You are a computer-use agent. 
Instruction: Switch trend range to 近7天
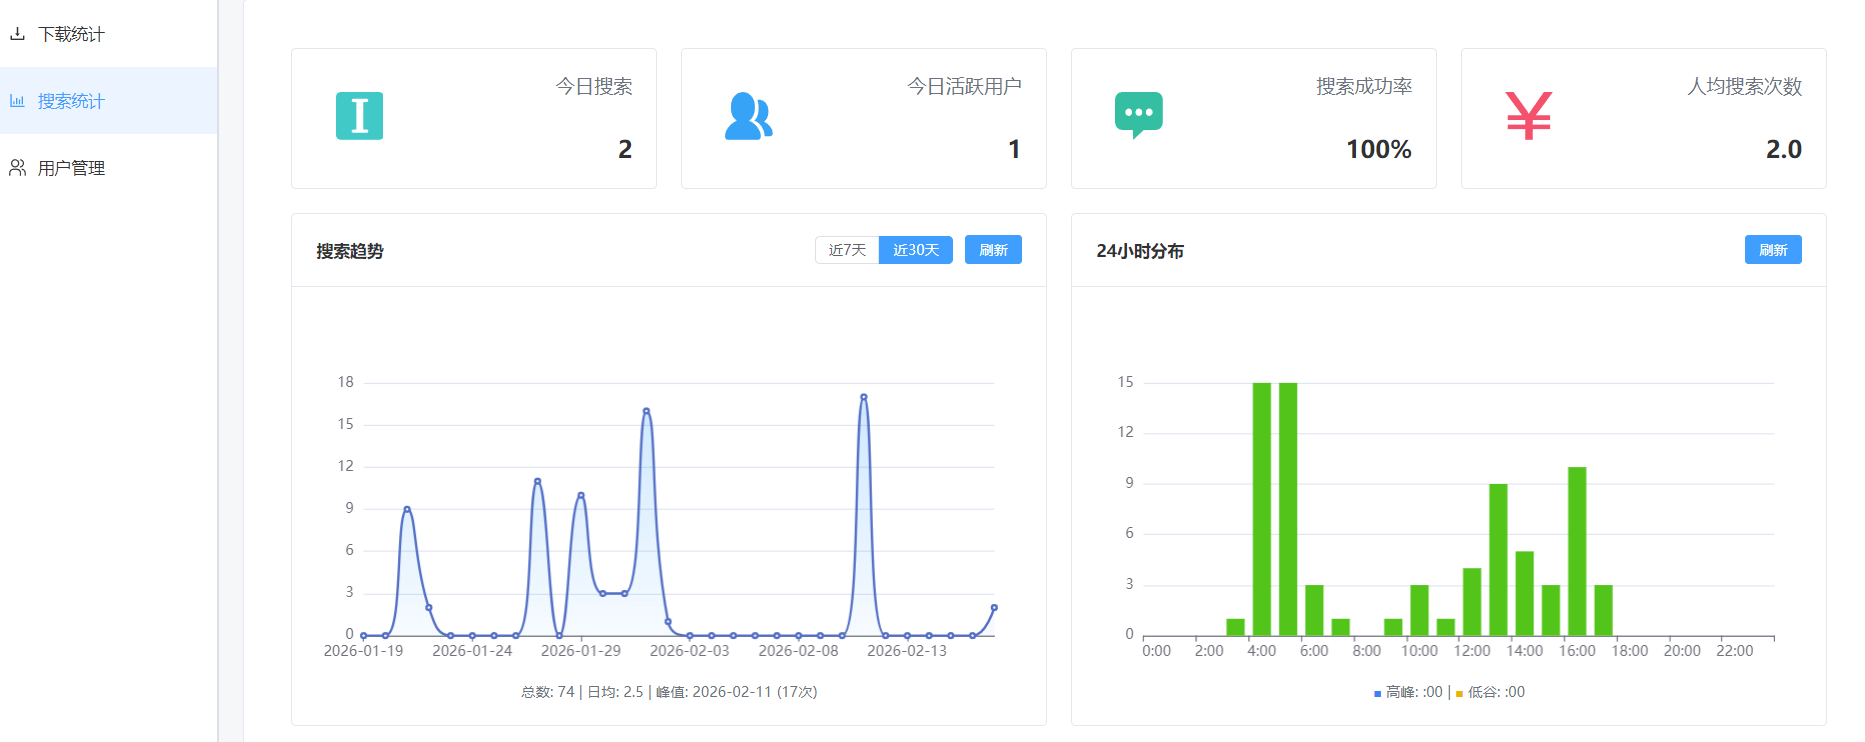point(847,250)
